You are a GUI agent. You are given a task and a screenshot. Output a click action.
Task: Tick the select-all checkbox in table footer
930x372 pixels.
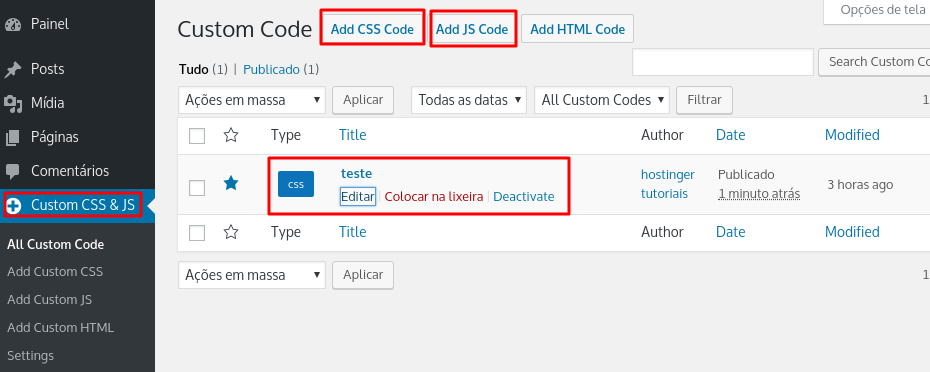coord(197,233)
